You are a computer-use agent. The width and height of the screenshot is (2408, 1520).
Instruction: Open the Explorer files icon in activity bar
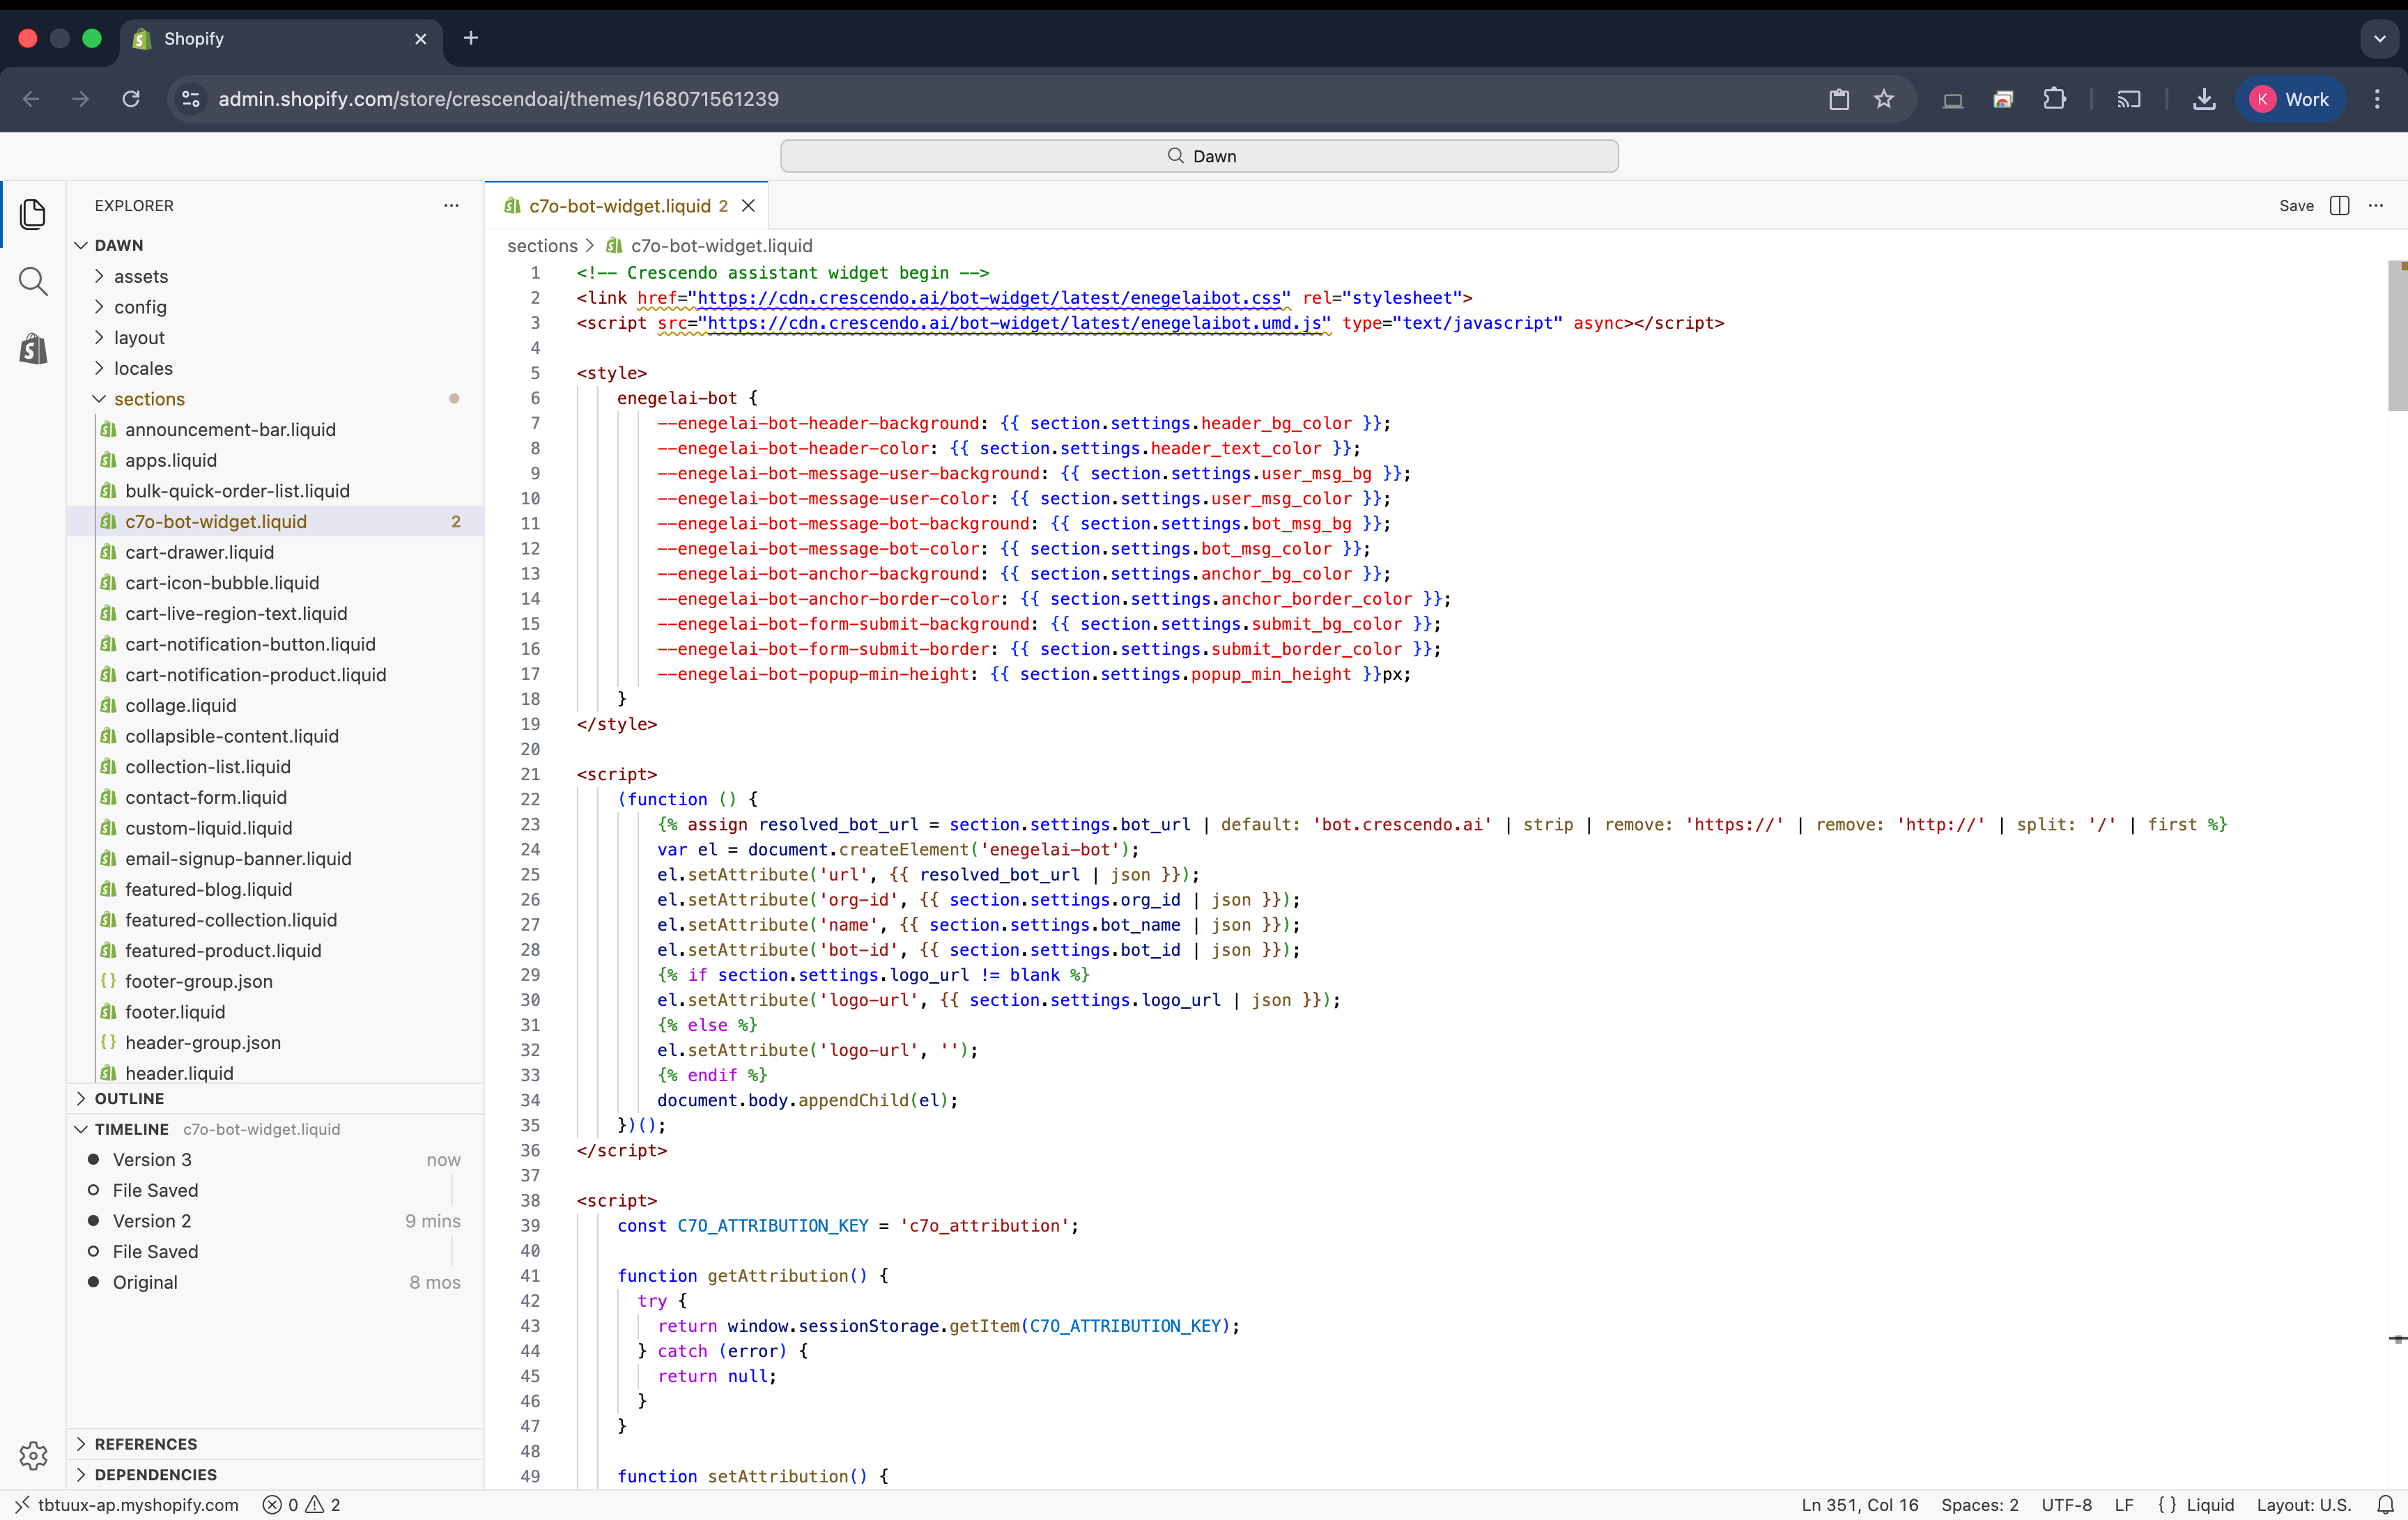pos(33,214)
